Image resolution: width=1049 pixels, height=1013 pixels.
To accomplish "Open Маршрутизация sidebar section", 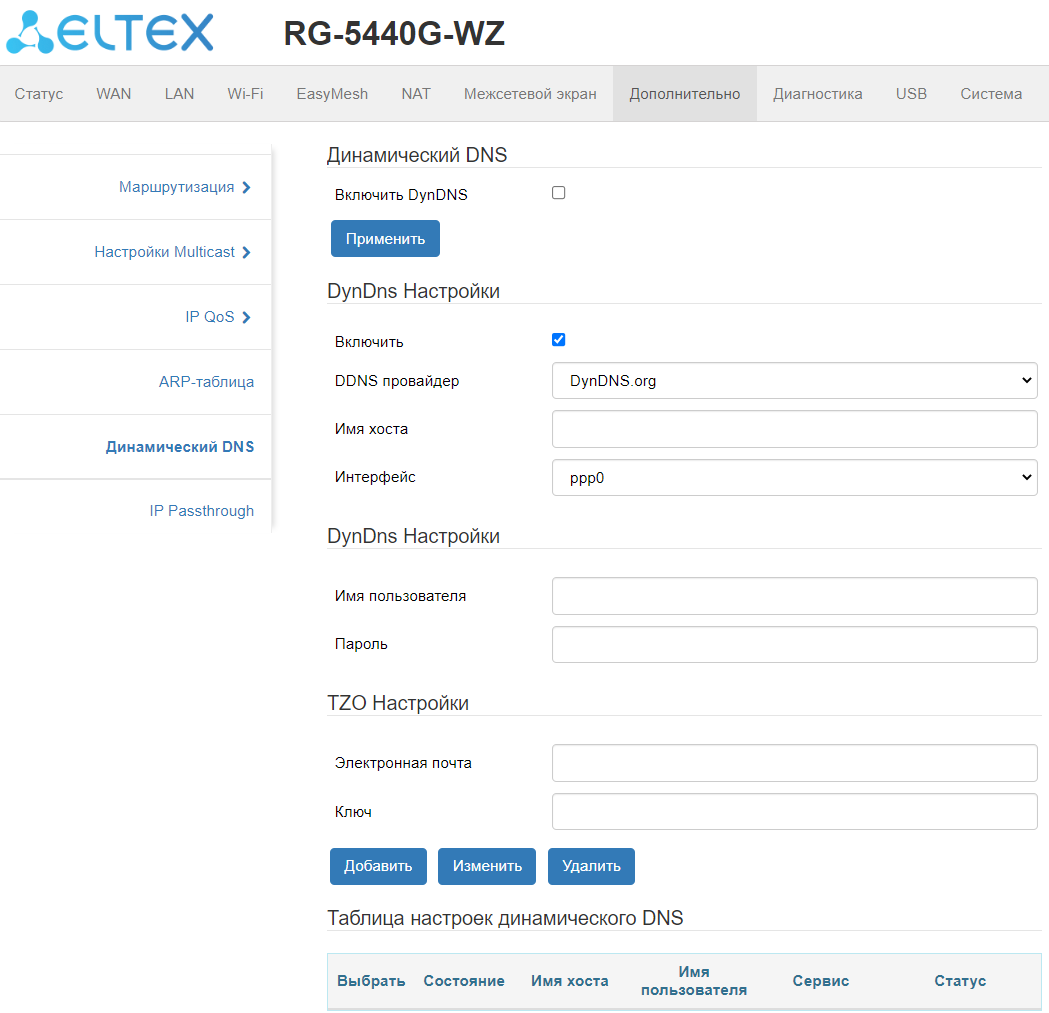I will click(x=177, y=187).
